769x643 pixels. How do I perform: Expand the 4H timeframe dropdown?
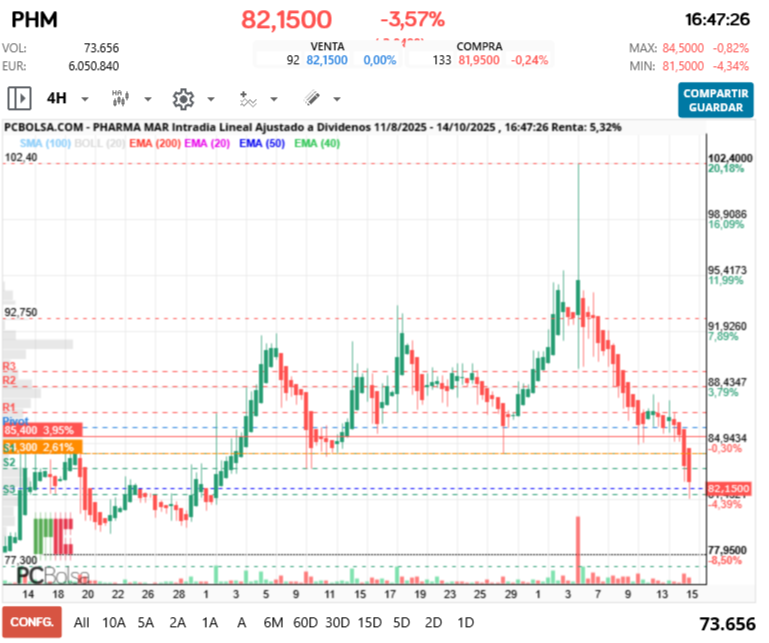85,100
